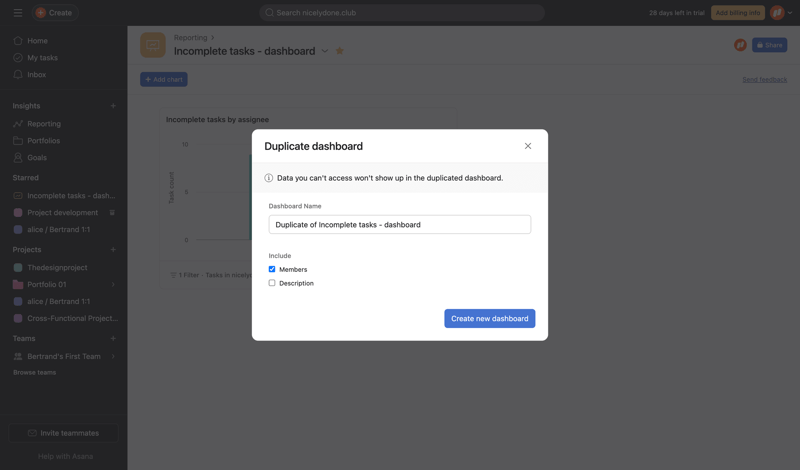Open the Create button menu
The image size is (800, 470).
pos(55,13)
